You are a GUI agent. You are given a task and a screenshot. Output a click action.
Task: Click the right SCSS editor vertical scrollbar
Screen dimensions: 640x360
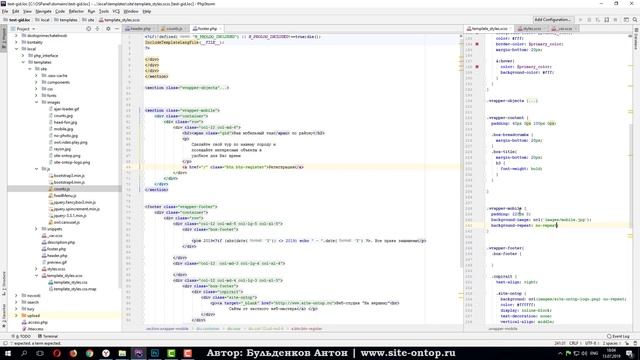[631, 176]
